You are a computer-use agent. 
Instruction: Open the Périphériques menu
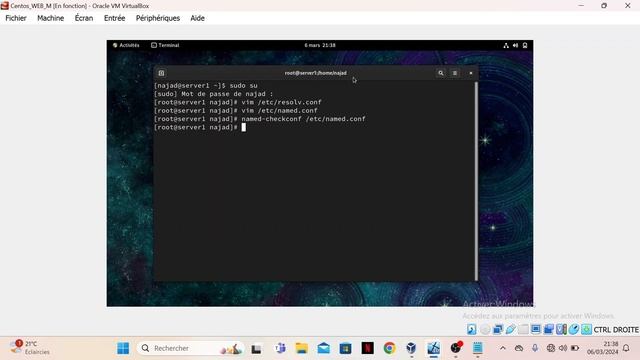pos(158,18)
